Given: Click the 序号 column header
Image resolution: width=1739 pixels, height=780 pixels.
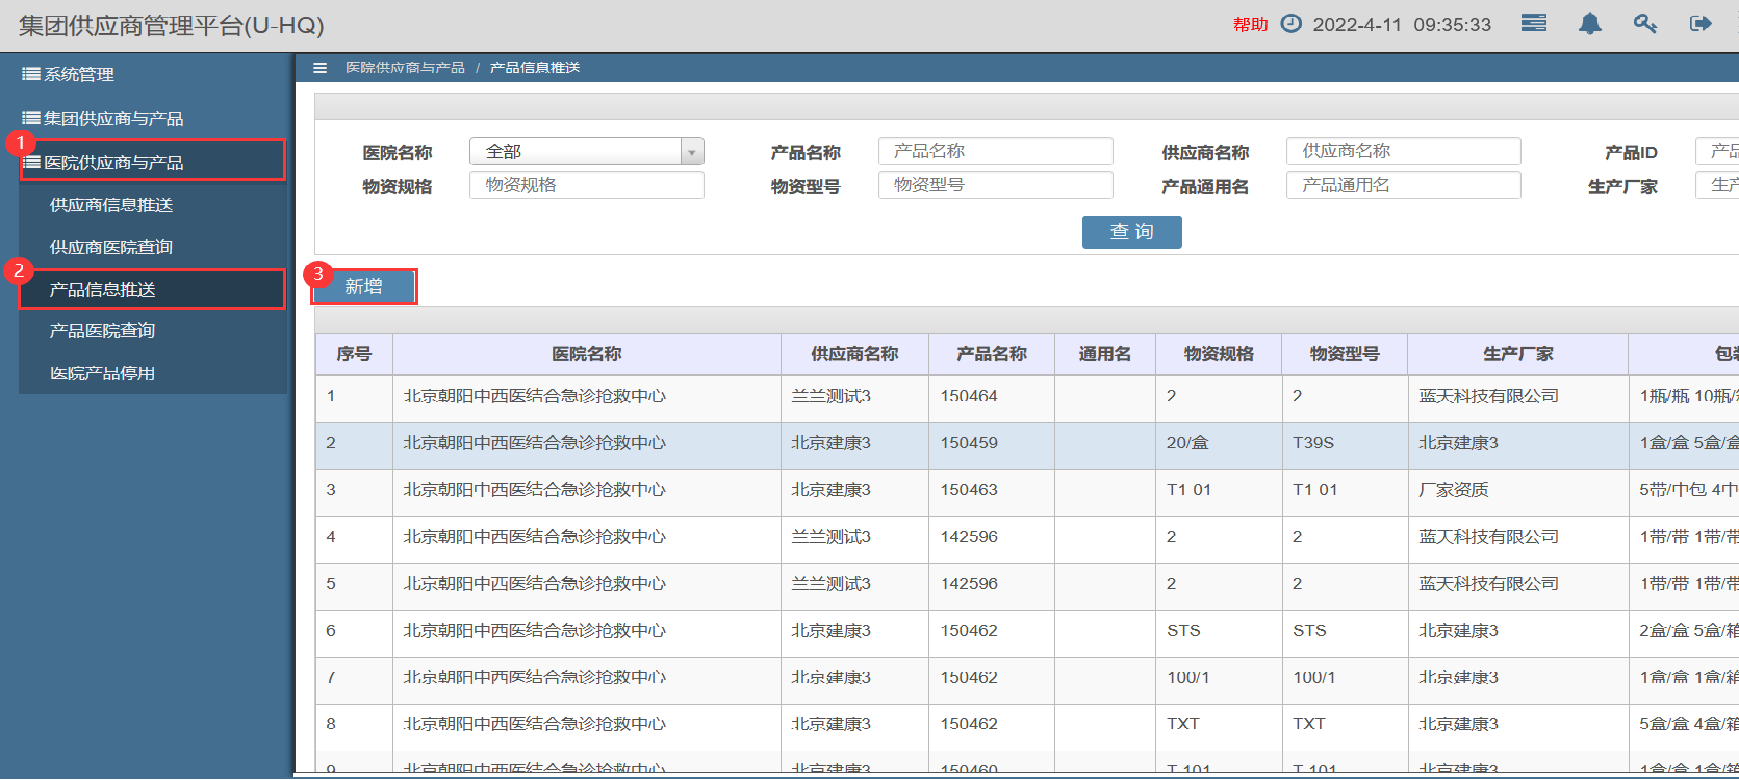Looking at the screenshot, I should coord(354,354).
